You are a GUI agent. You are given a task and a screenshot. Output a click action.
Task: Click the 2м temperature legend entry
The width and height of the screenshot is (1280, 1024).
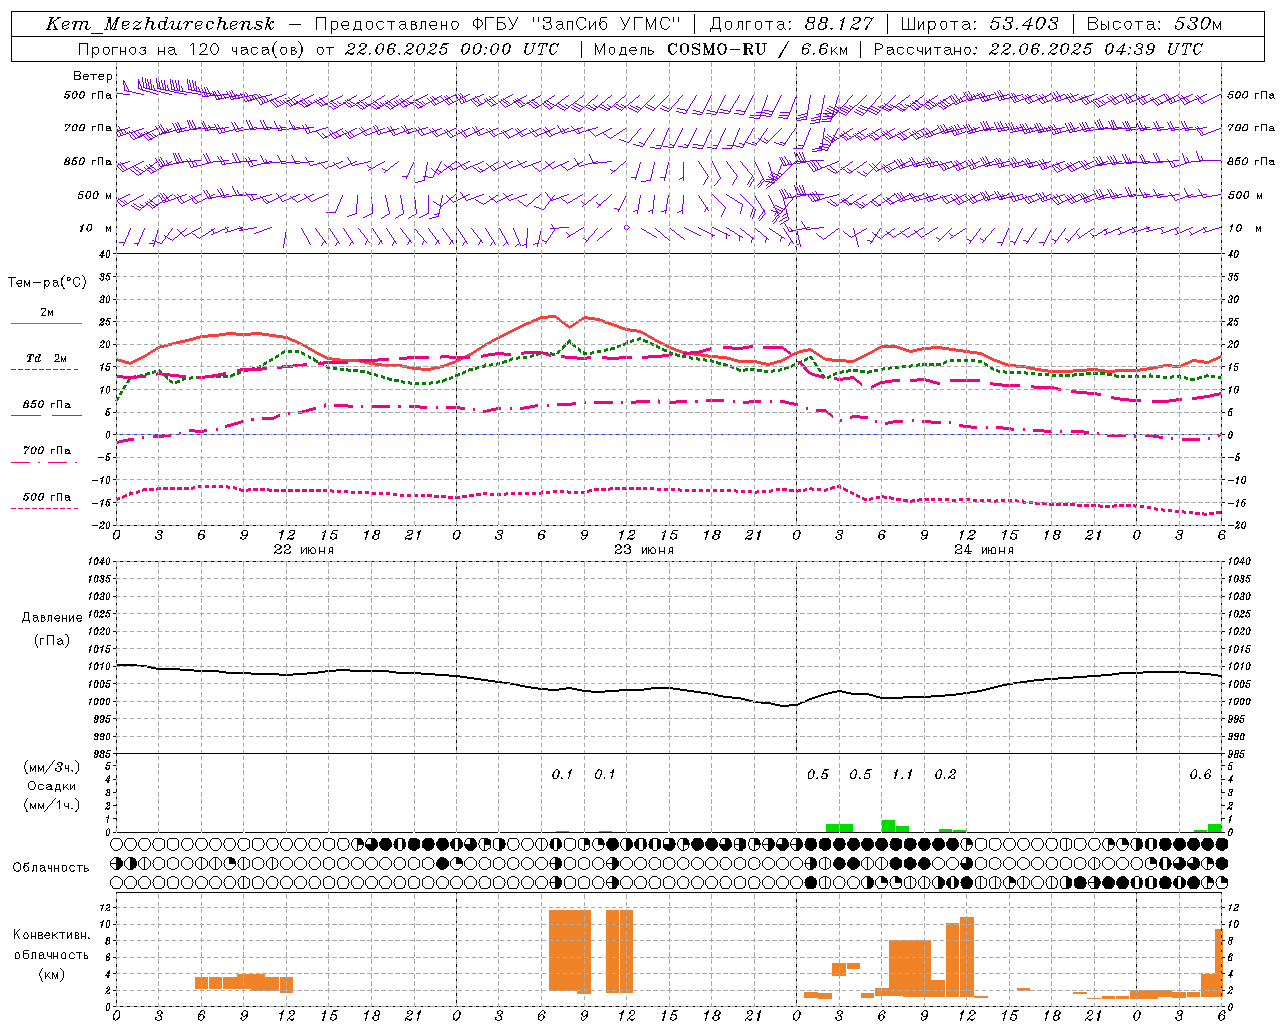click(47, 312)
